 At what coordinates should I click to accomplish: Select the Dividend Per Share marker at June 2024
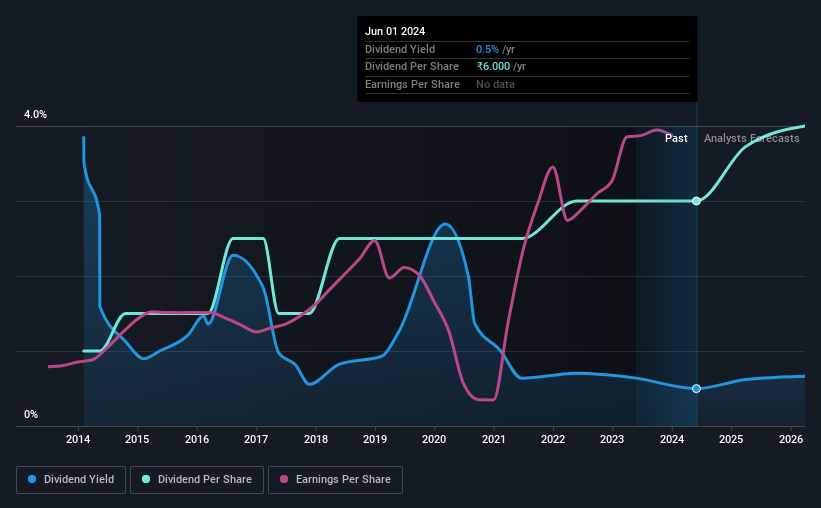coord(696,201)
